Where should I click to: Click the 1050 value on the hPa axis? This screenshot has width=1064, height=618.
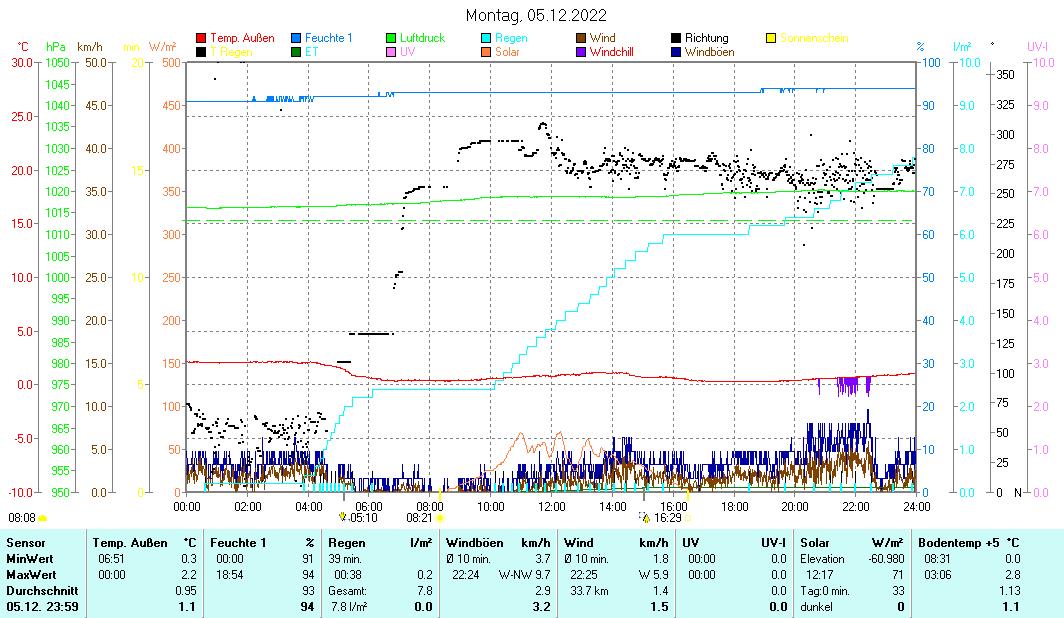(x=58, y=62)
